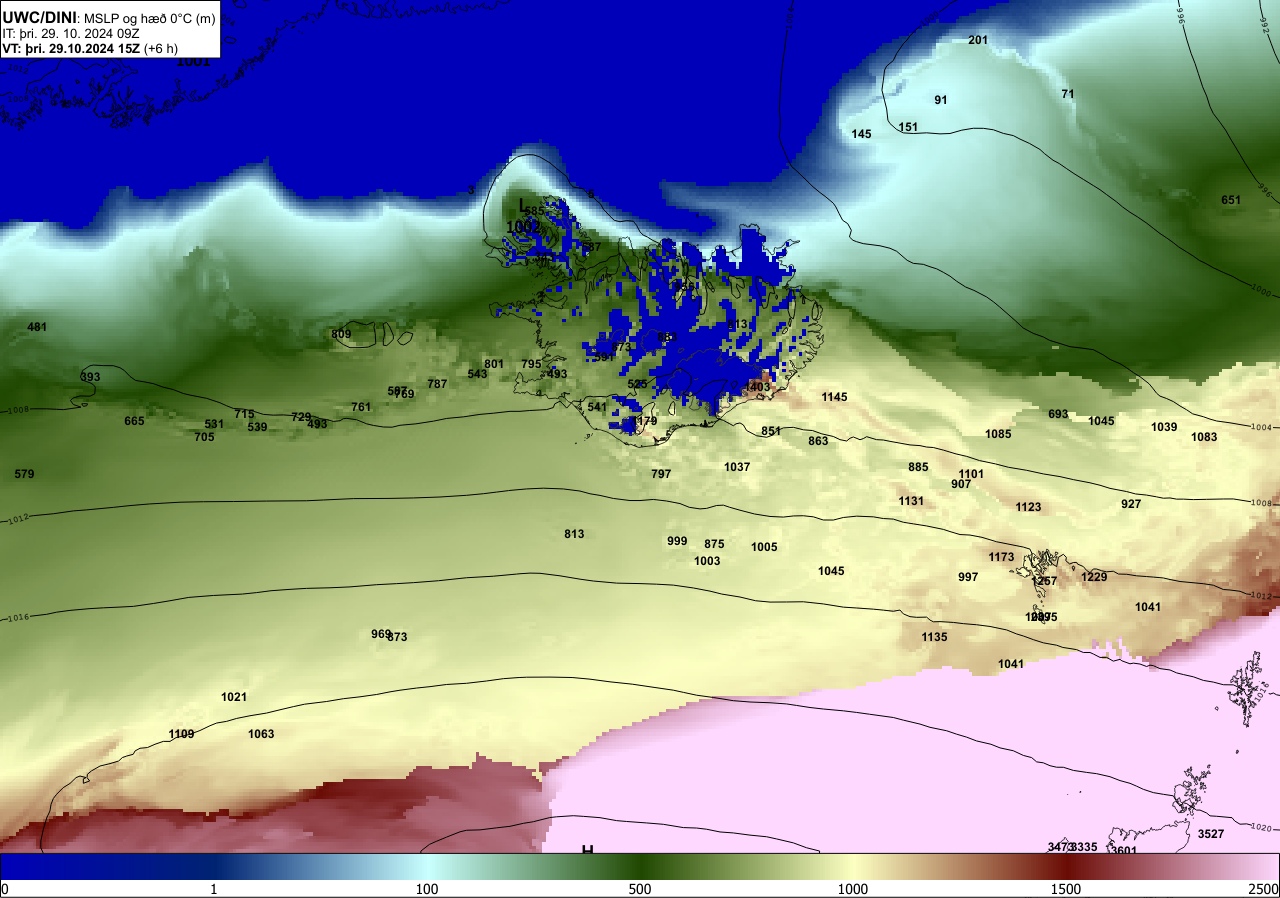Click the height value 809
This screenshot has height=898, width=1280.
[341, 334]
